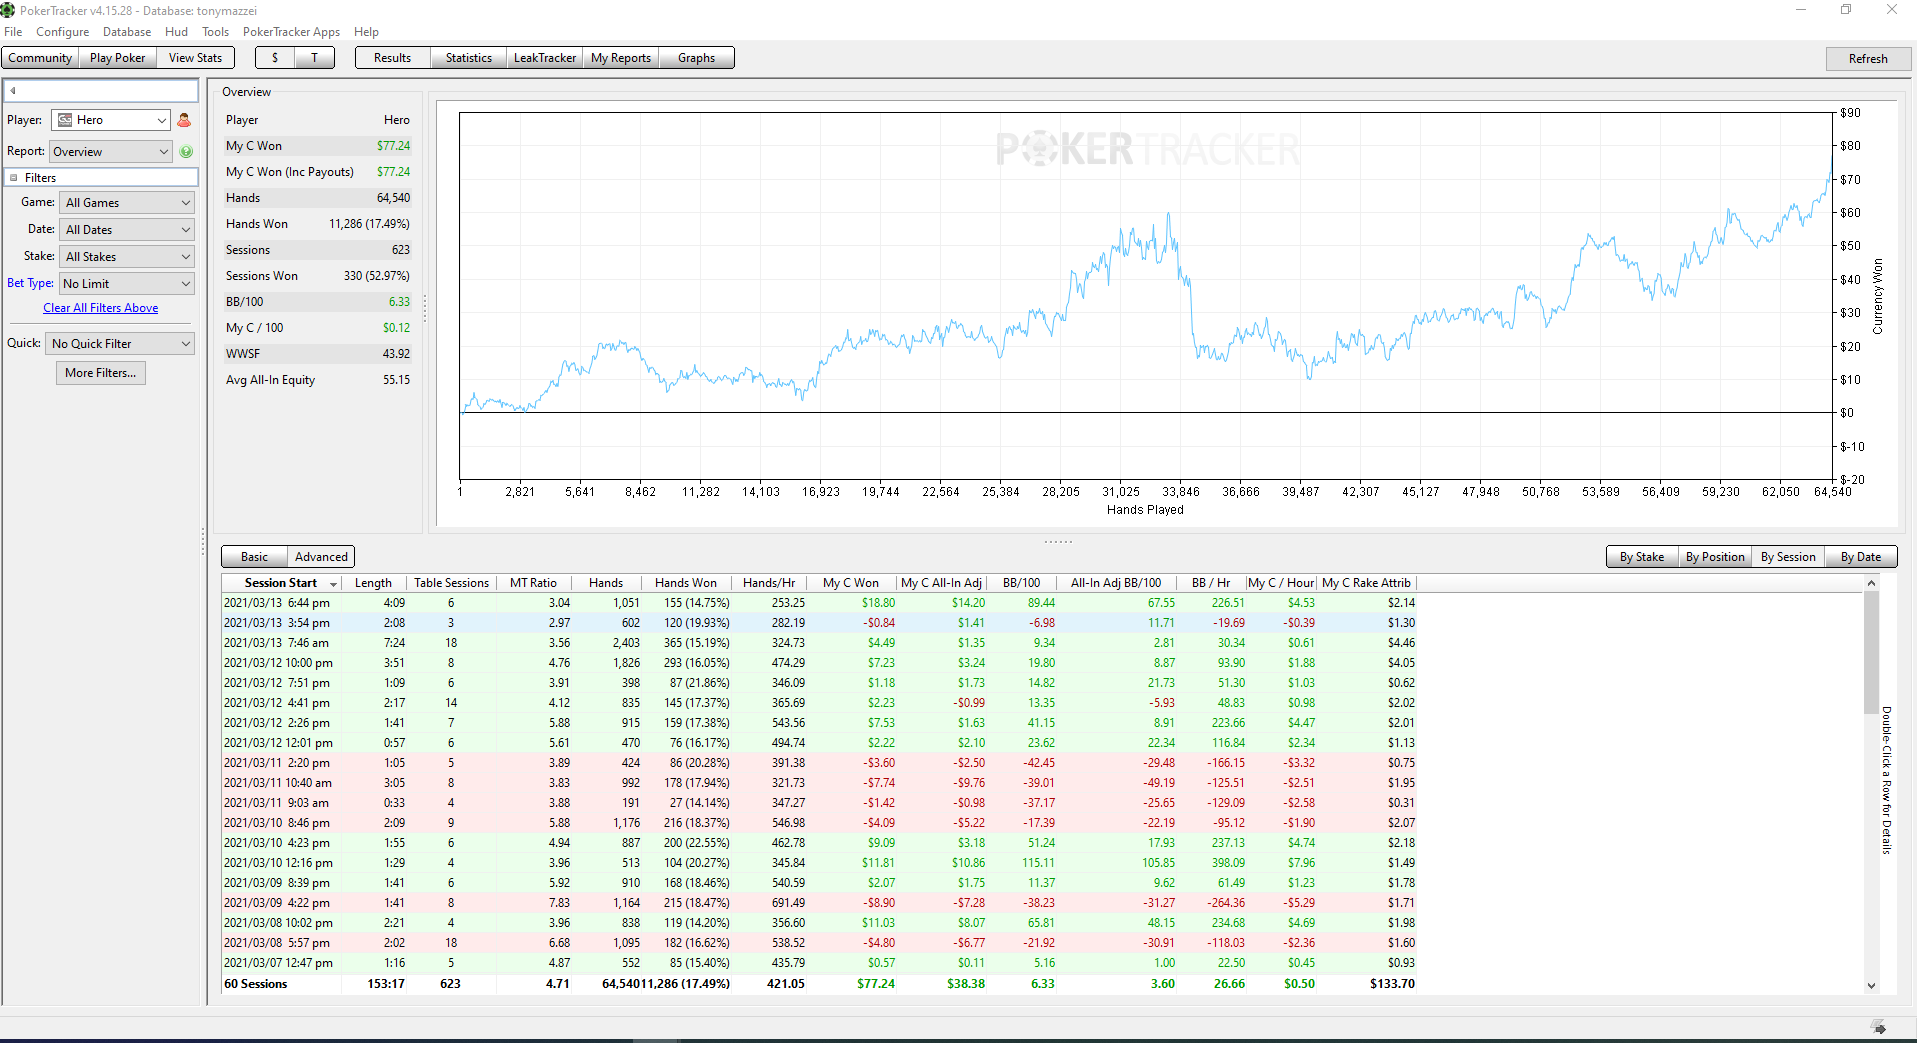Switch to tournaments with T button
This screenshot has height=1043, width=1917.
(x=314, y=58)
